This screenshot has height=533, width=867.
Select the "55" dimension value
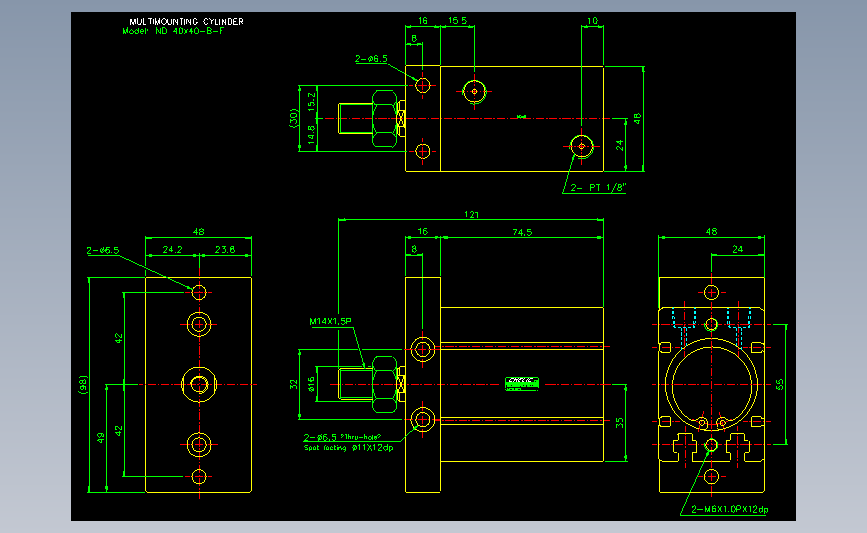[x=780, y=384]
